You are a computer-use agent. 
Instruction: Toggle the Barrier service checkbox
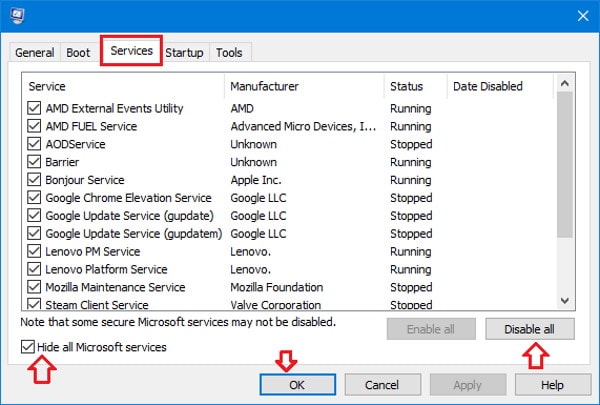coord(34,162)
